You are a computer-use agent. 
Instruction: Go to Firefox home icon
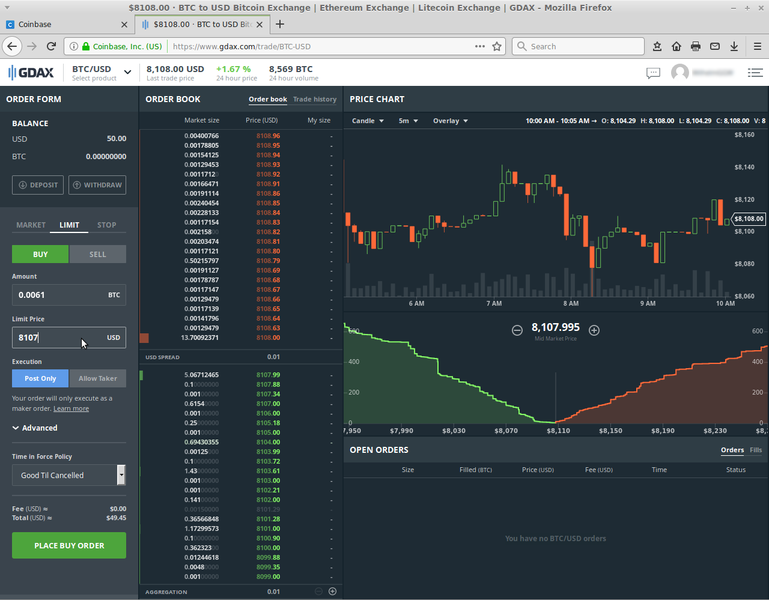(x=676, y=46)
